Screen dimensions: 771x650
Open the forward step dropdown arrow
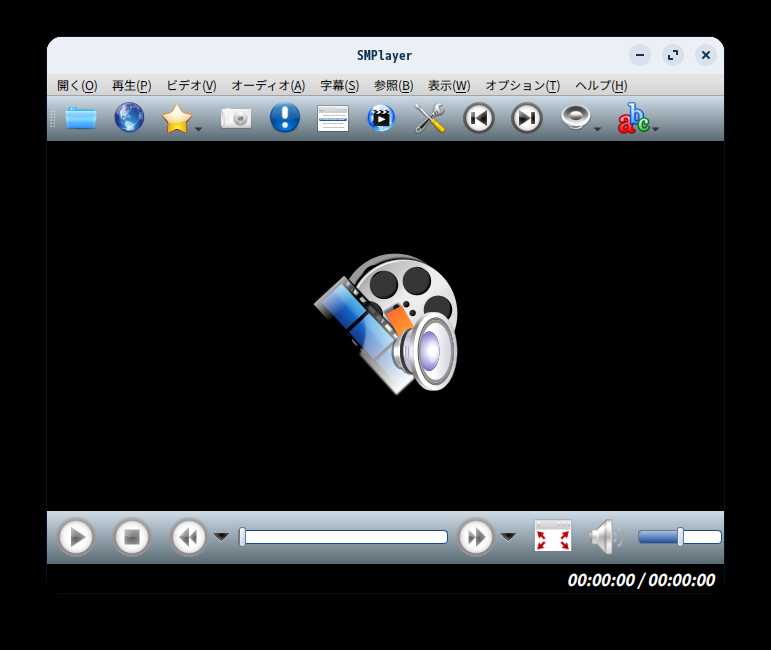pos(508,536)
